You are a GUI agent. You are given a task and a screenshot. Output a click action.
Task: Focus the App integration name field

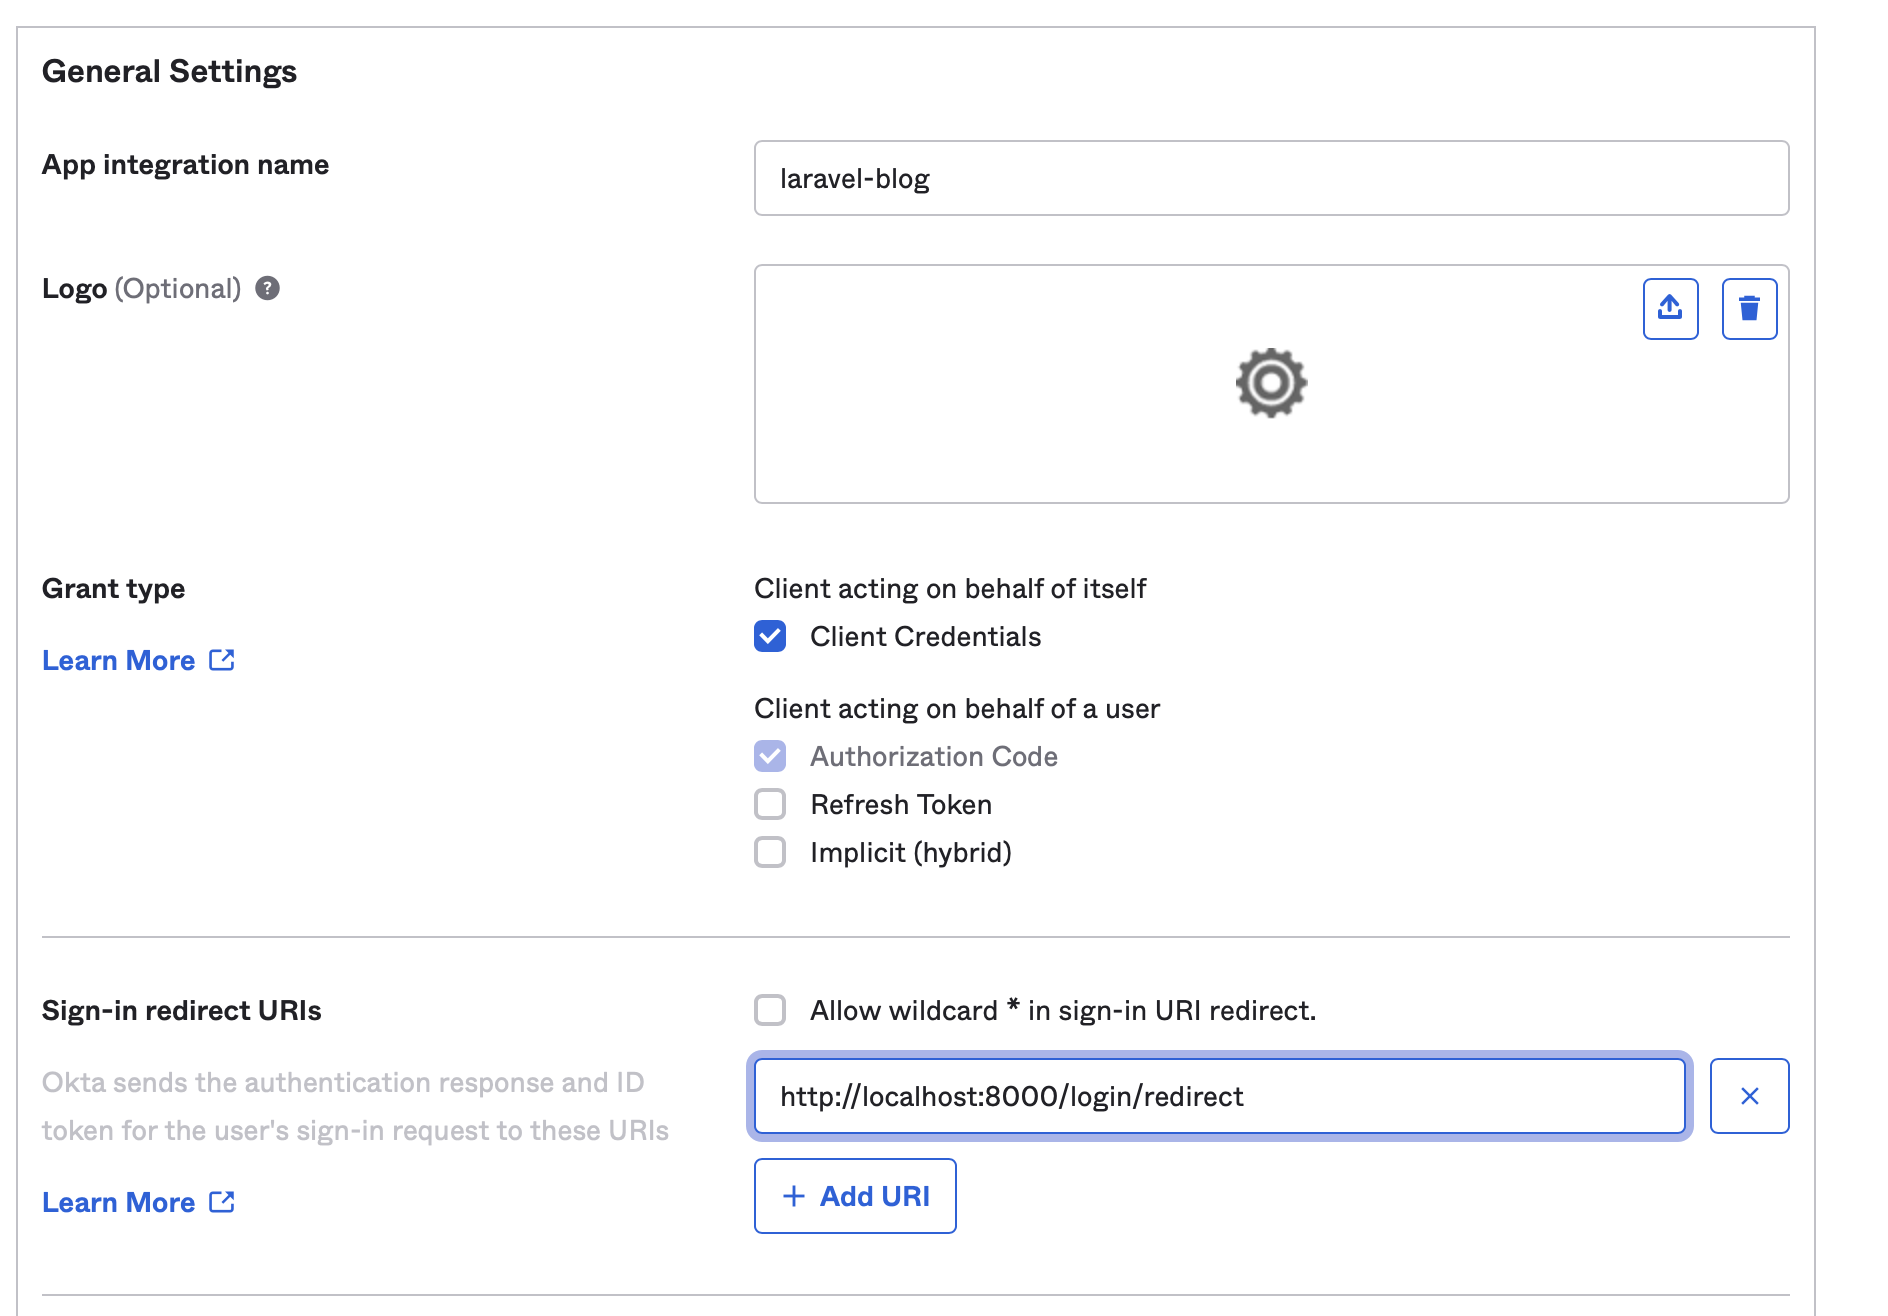coord(1270,178)
